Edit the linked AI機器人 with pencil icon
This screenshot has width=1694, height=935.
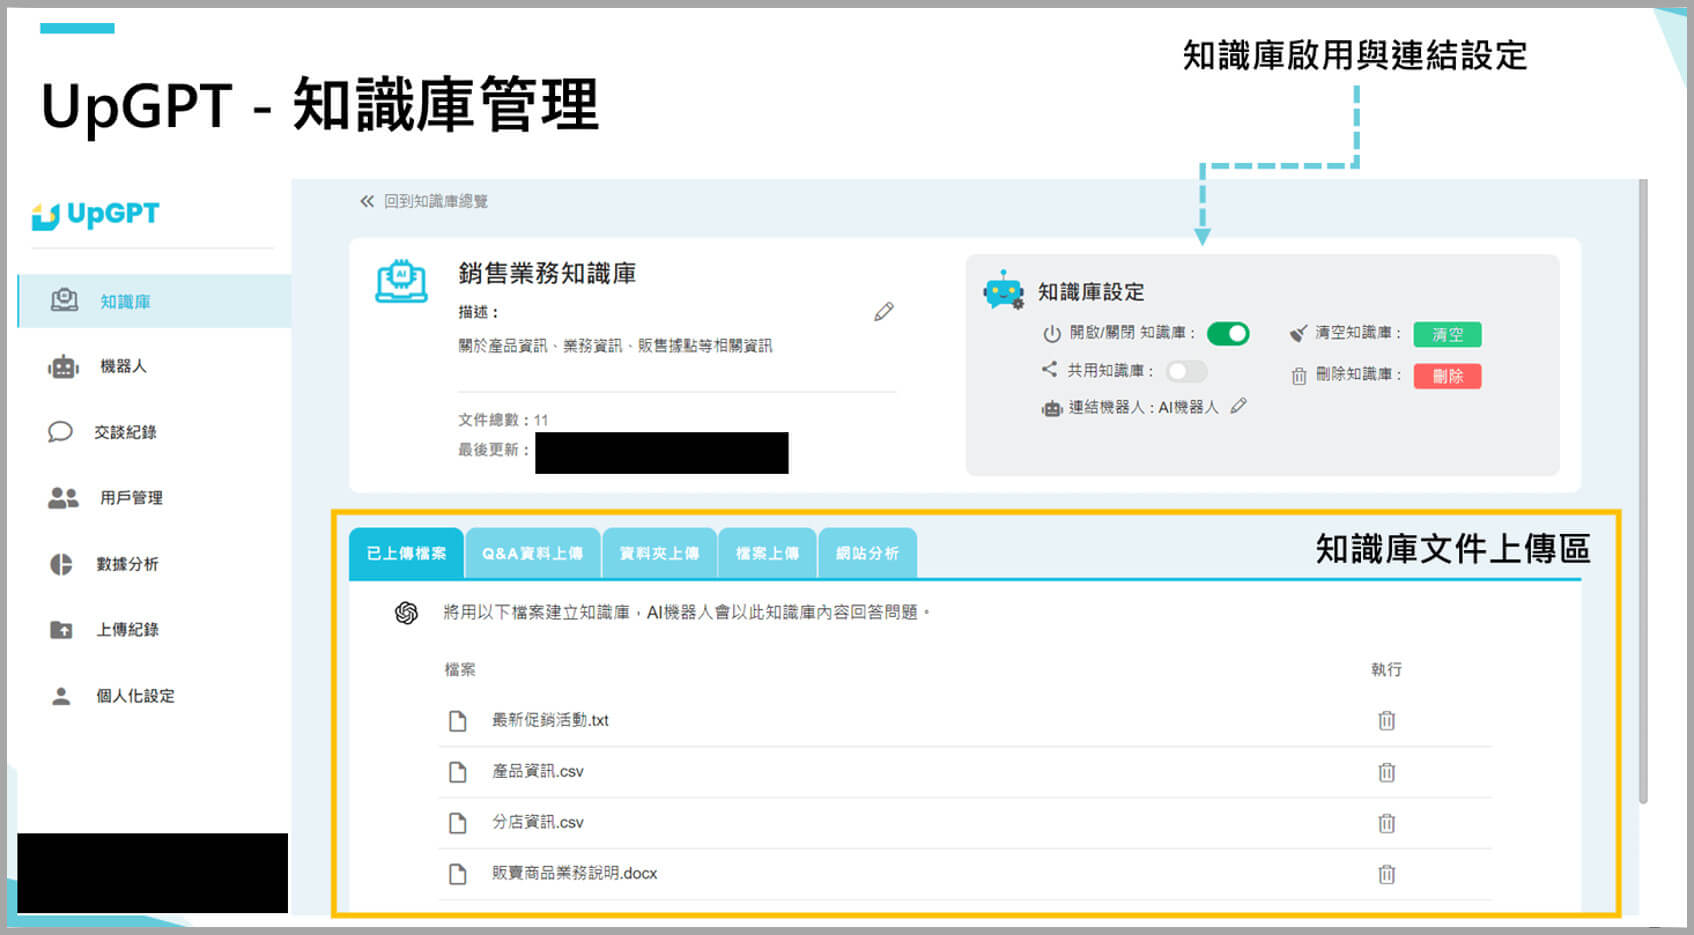click(1238, 406)
